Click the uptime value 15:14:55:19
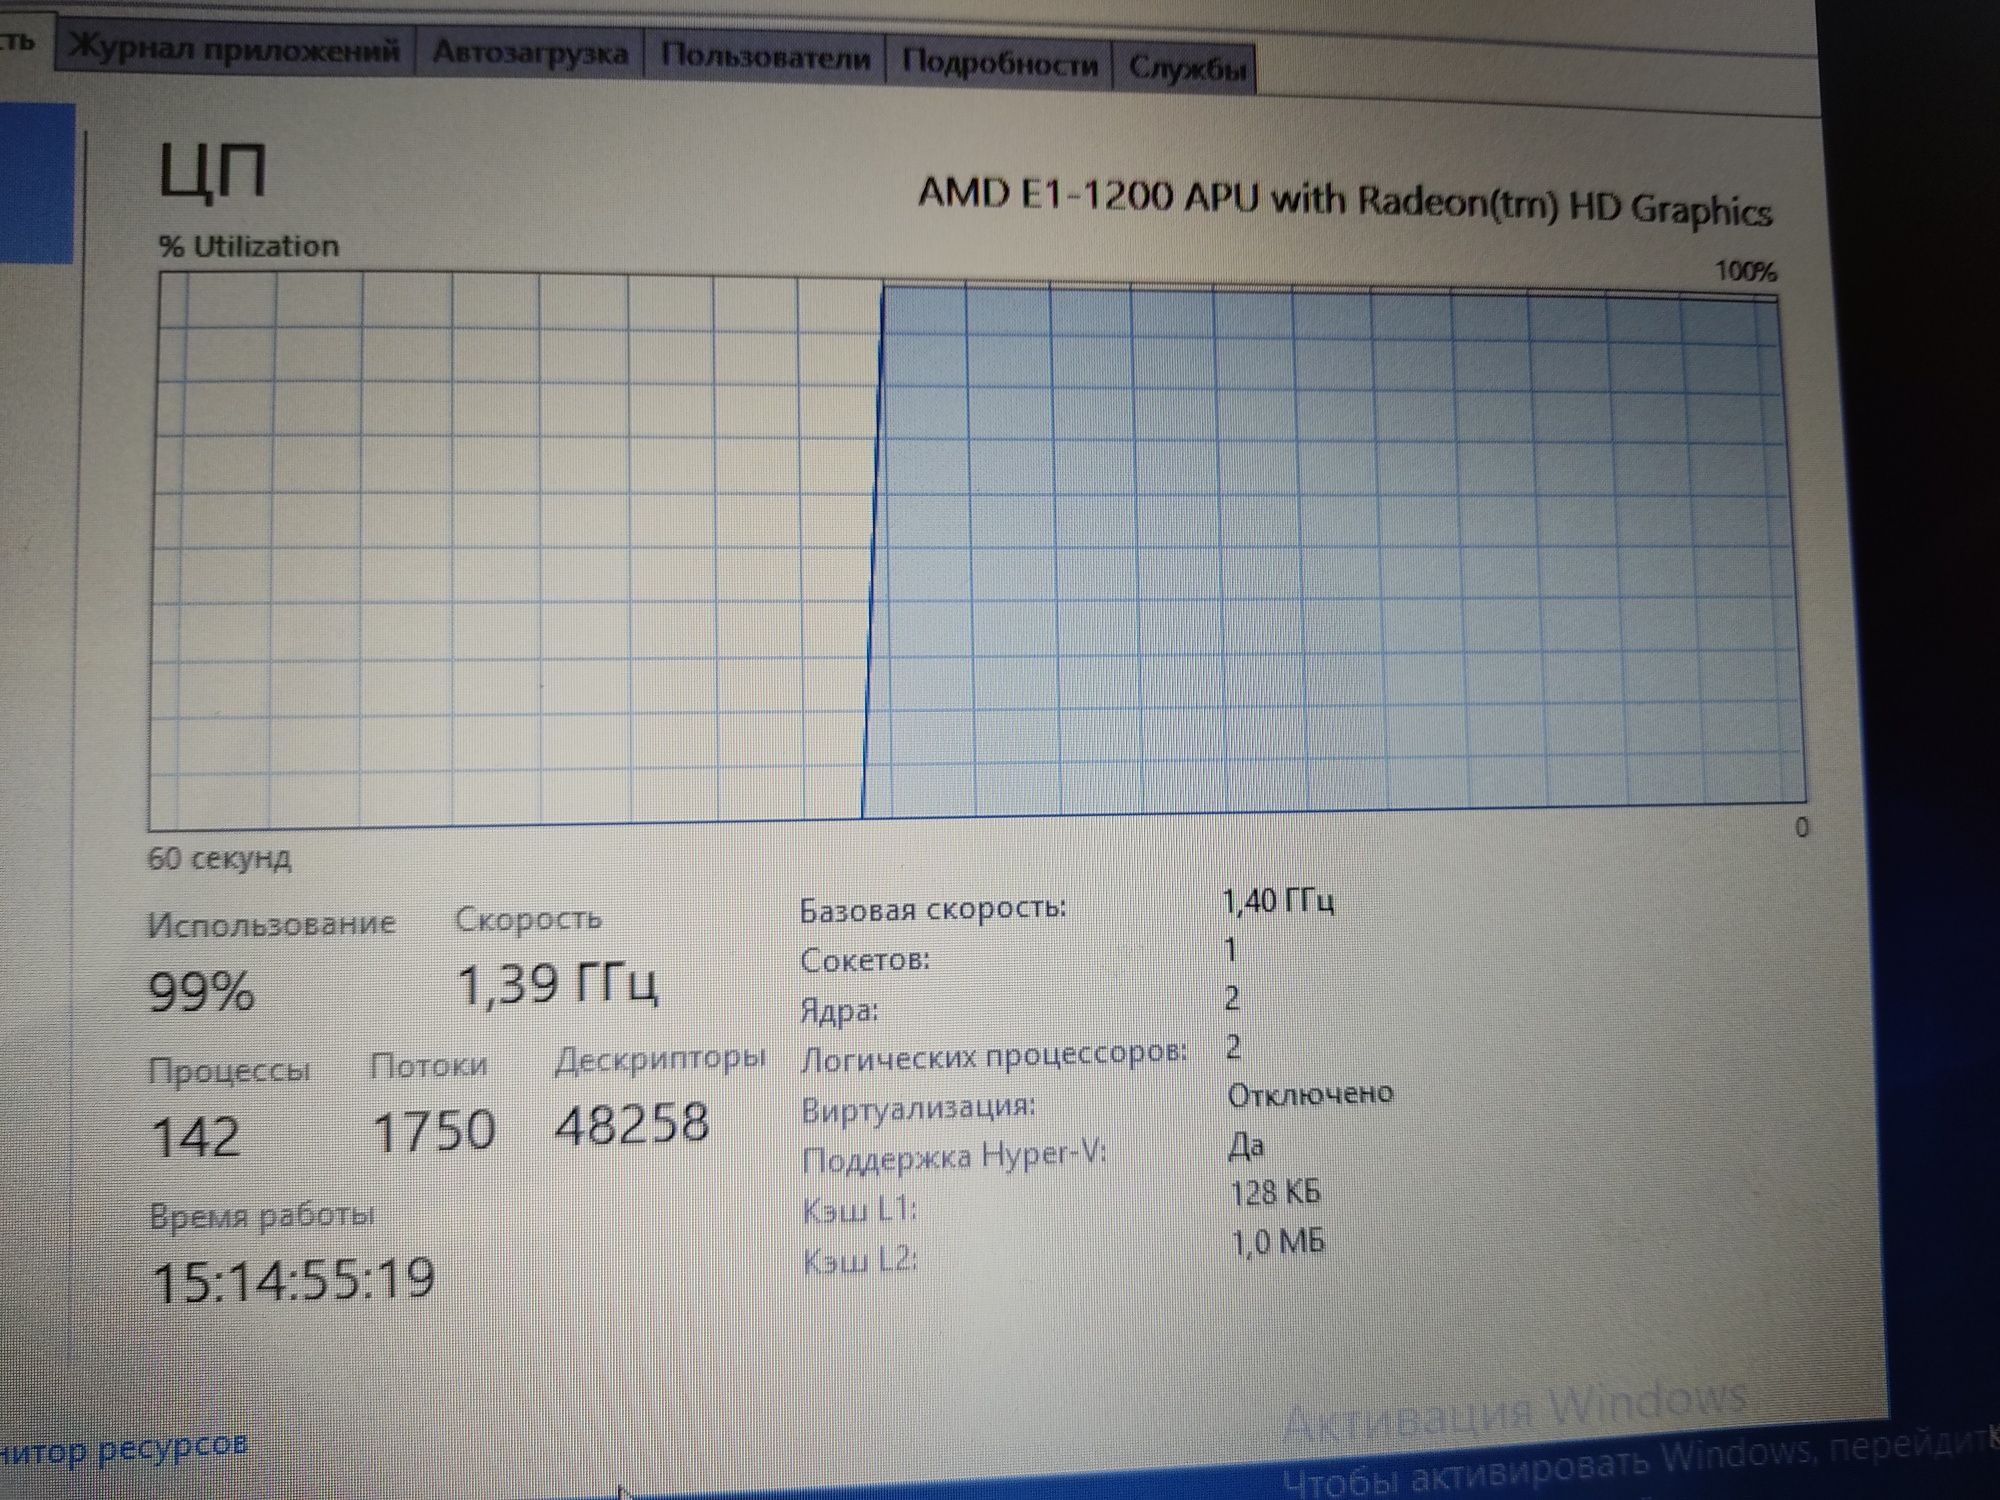The width and height of the screenshot is (2000, 1500). click(293, 1280)
